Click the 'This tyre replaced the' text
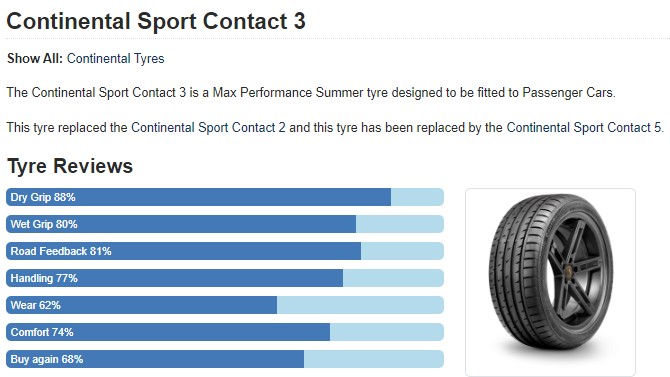 (67, 127)
